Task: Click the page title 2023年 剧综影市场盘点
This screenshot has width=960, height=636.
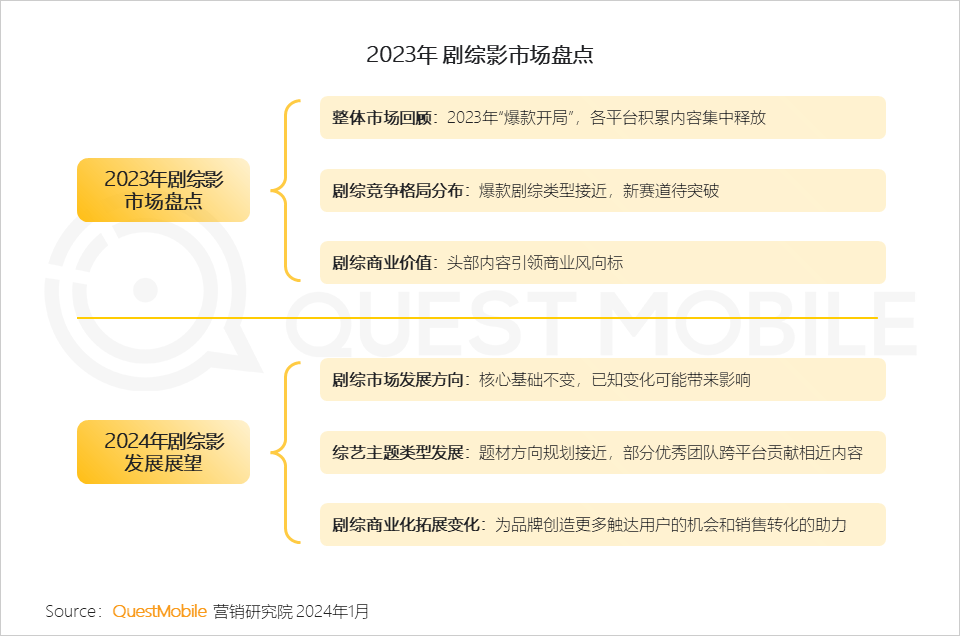Action: point(480,55)
